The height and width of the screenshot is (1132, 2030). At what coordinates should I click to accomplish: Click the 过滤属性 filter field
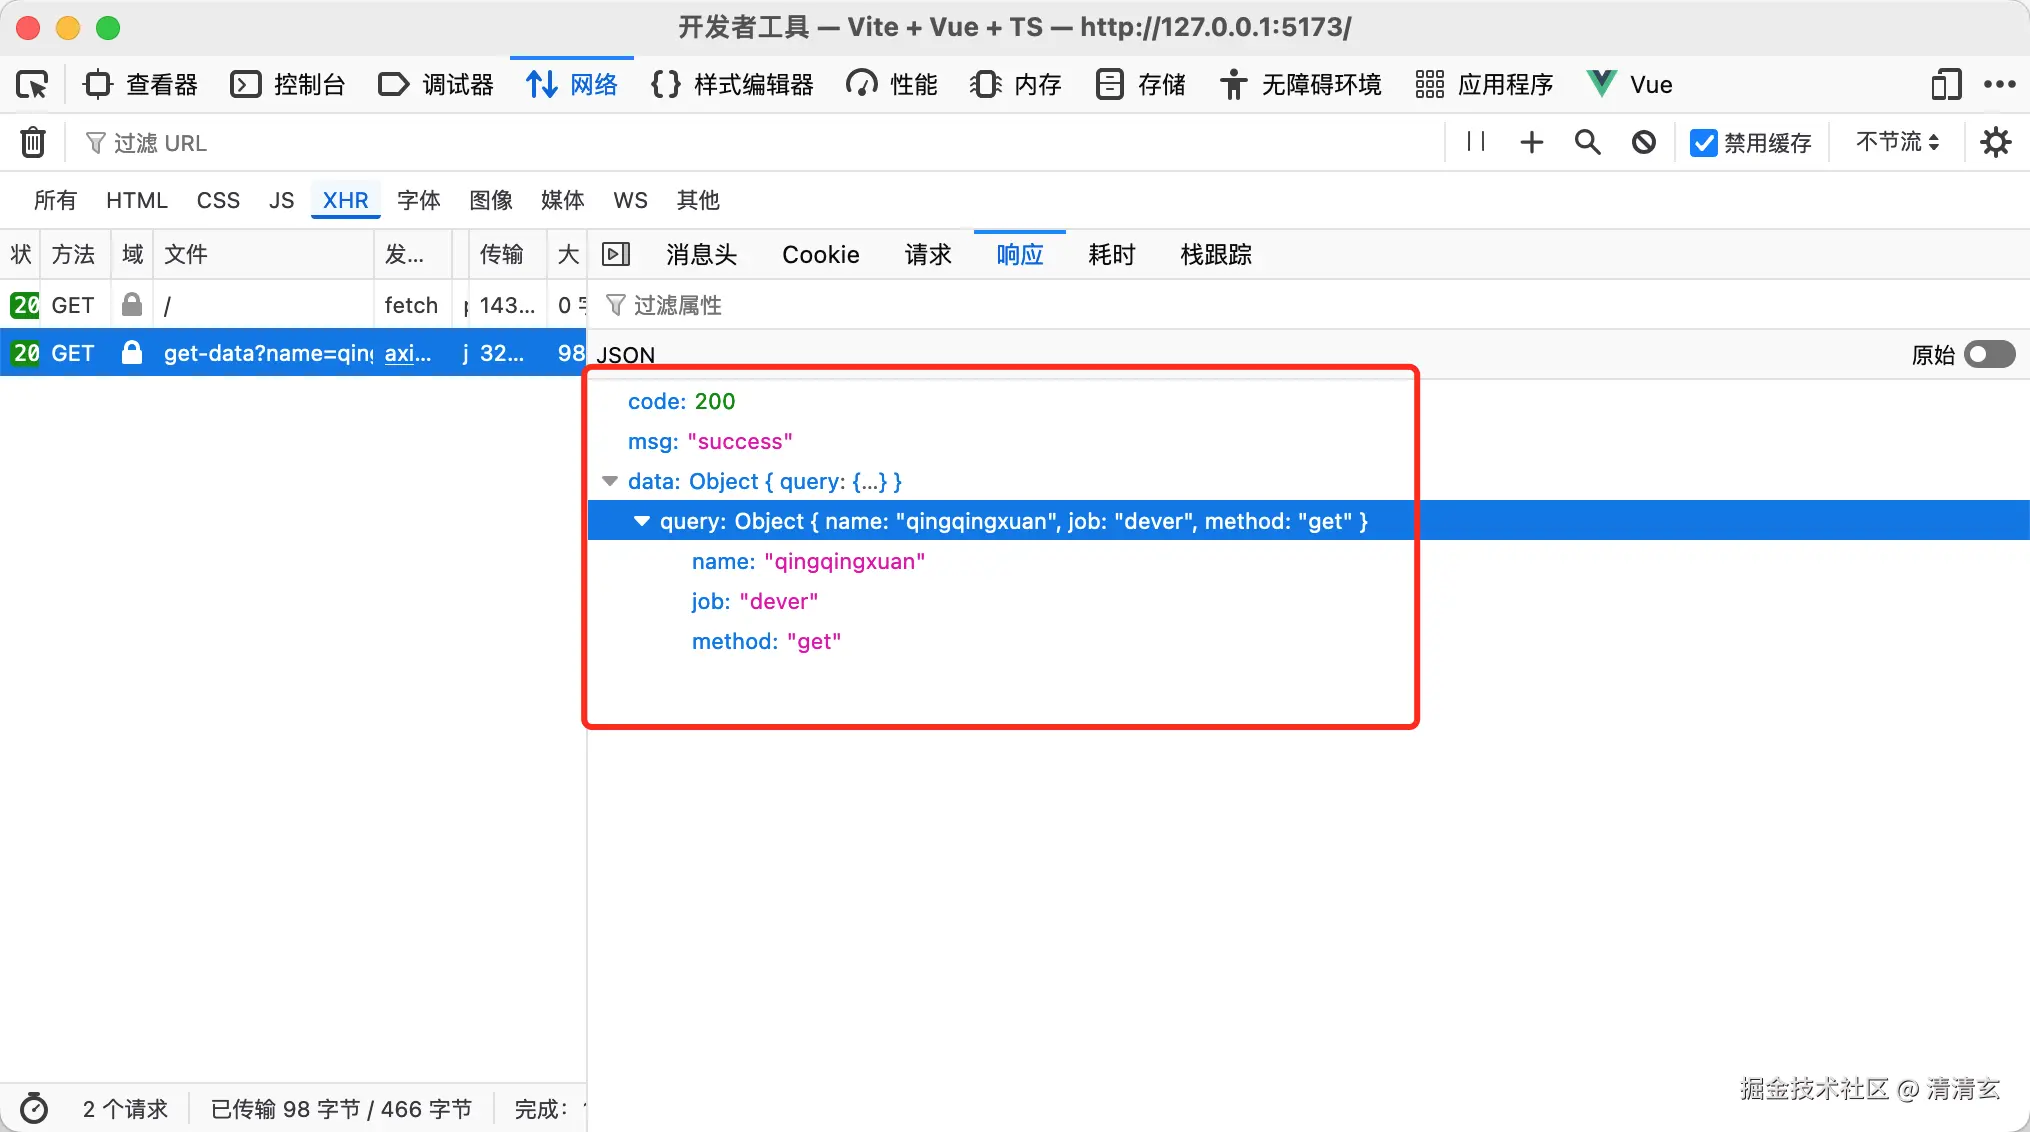coord(678,305)
